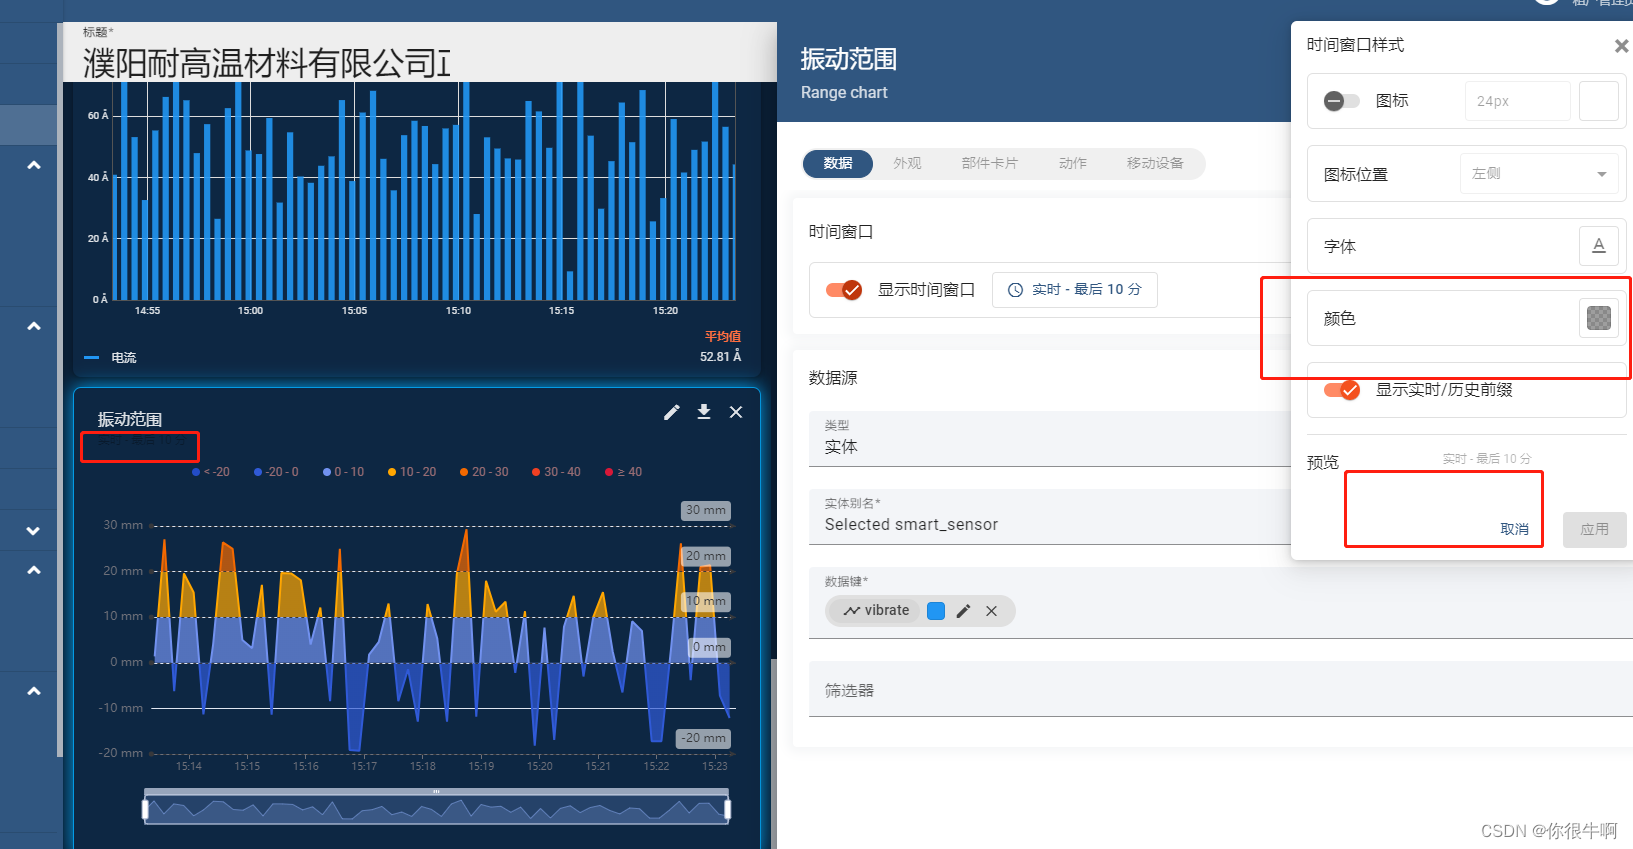Click the vibrate chip's trend line icon
This screenshot has height=849, width=1633.
851,611
